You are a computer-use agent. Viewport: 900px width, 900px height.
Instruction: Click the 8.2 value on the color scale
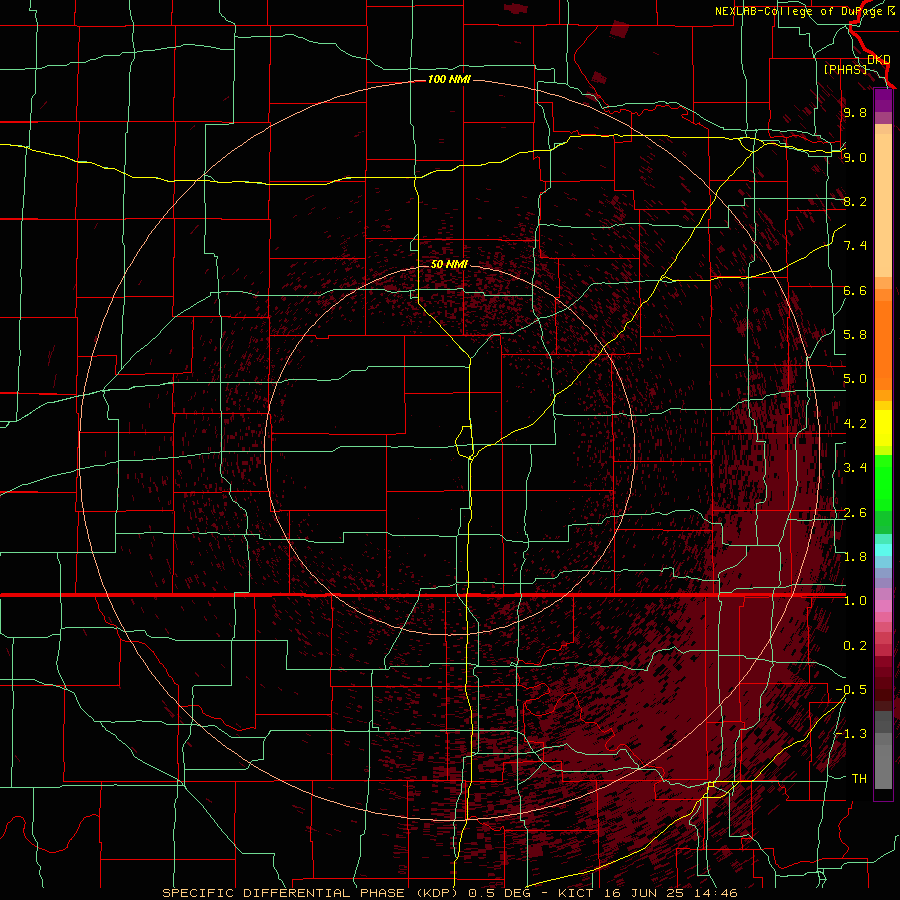click(855, 201)
